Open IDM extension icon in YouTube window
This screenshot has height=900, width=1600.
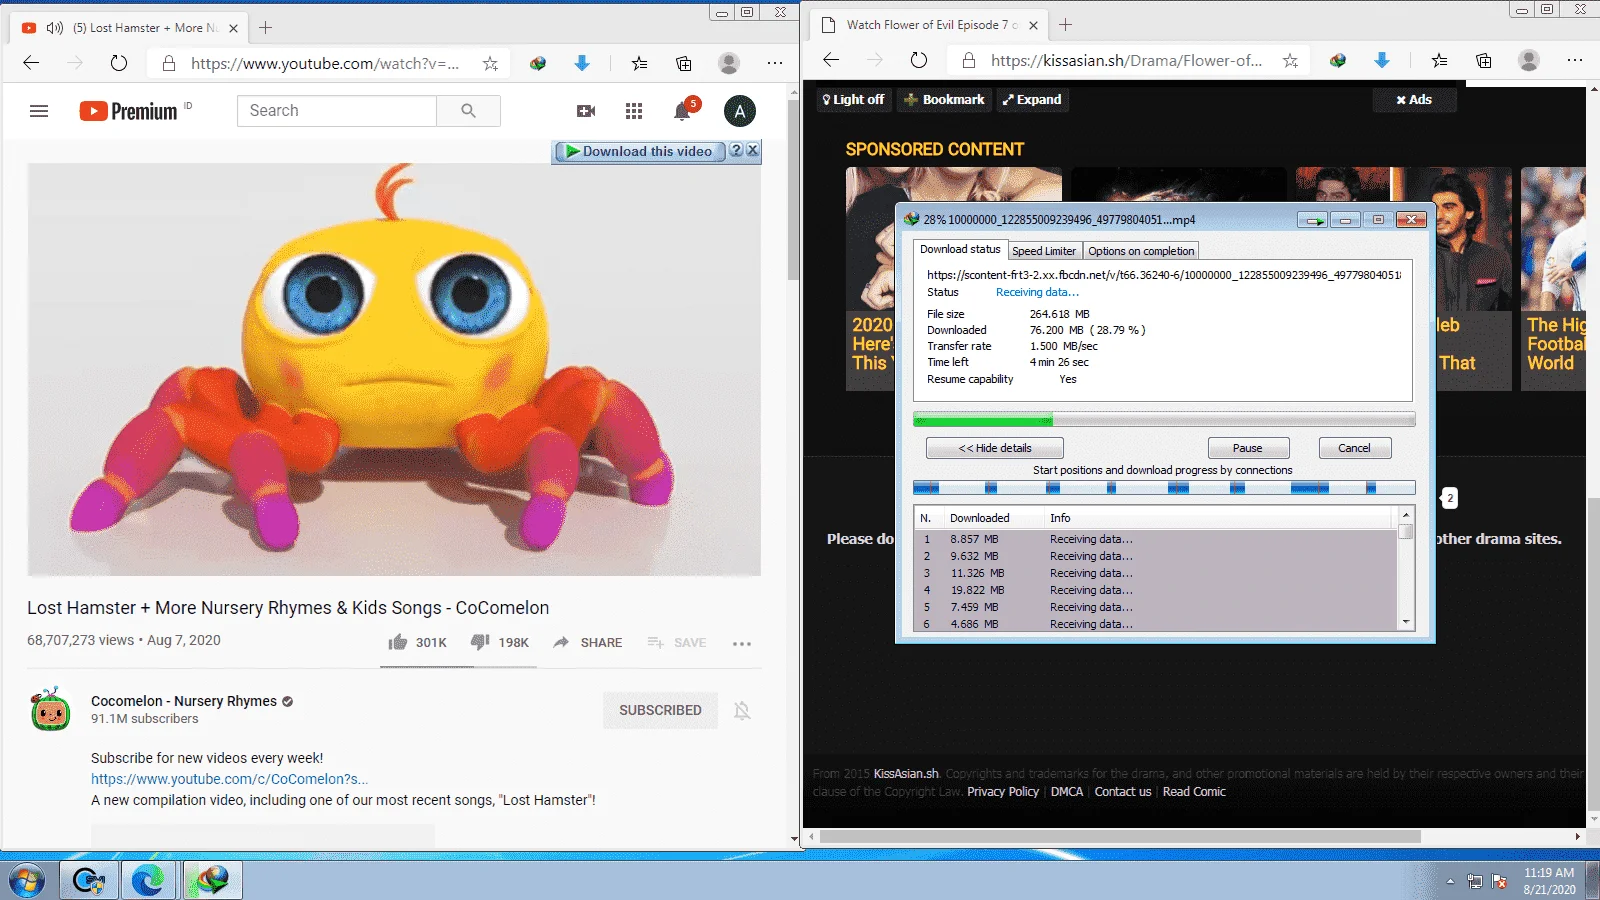[538, 63]
